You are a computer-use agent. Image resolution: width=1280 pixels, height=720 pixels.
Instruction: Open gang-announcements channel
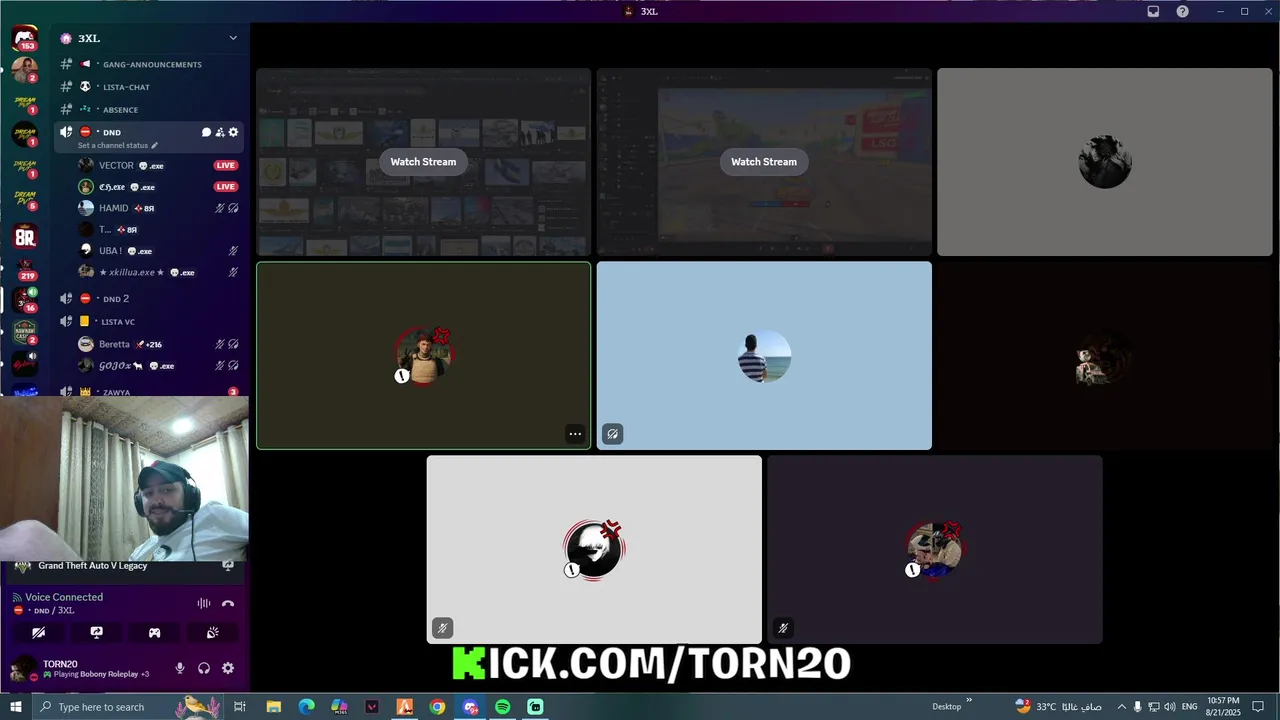pos(150,64)
